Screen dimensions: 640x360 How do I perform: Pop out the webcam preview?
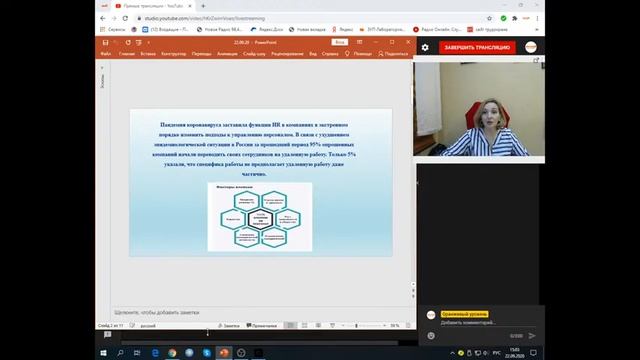[x=536, y=60]
